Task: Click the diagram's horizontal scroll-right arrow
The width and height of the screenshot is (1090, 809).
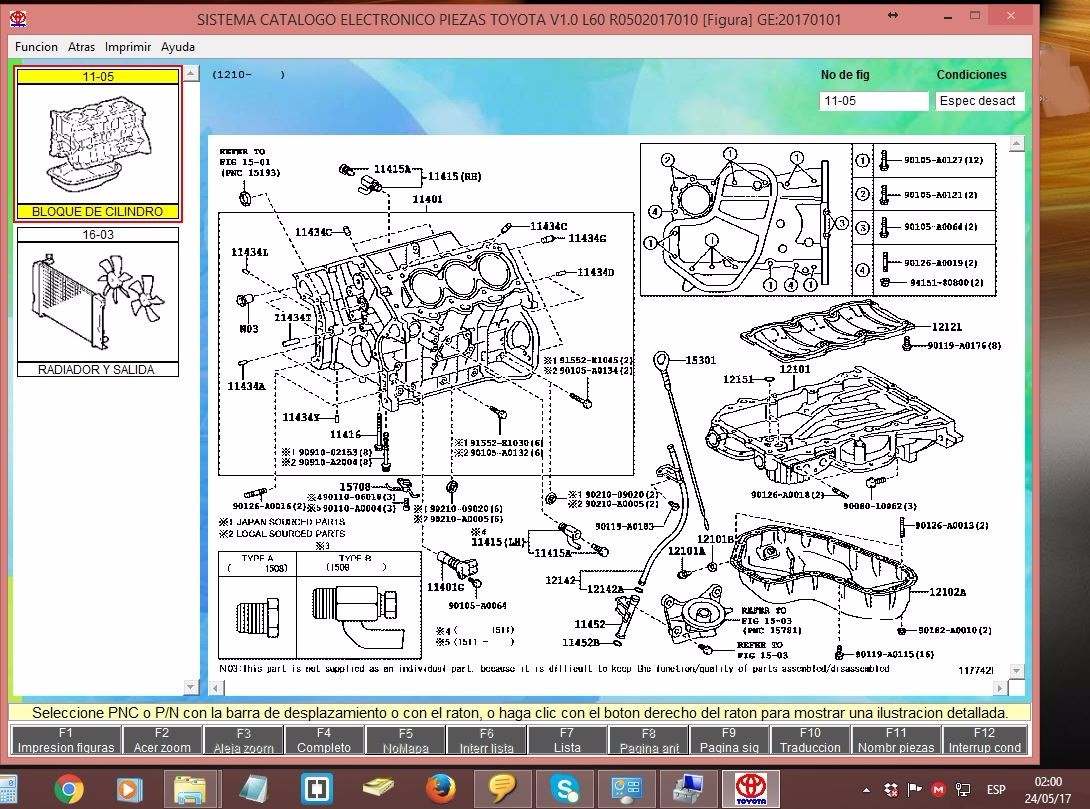Action: click(x=1000, y=687)
